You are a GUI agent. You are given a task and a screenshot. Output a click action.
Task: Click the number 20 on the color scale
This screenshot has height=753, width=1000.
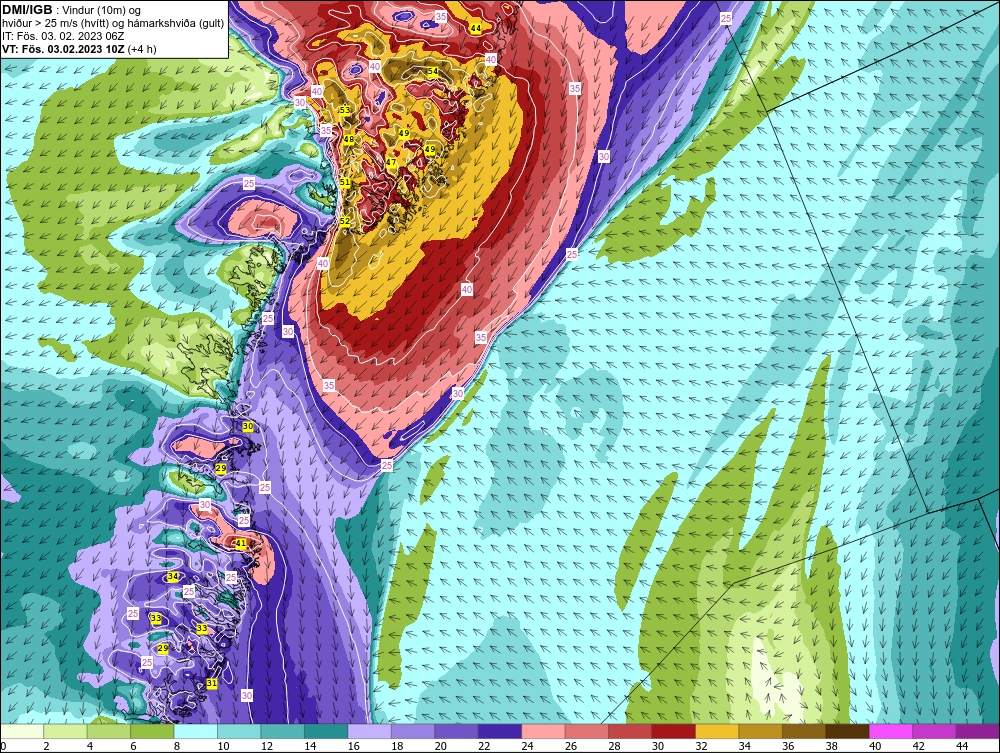click(440, 746)
